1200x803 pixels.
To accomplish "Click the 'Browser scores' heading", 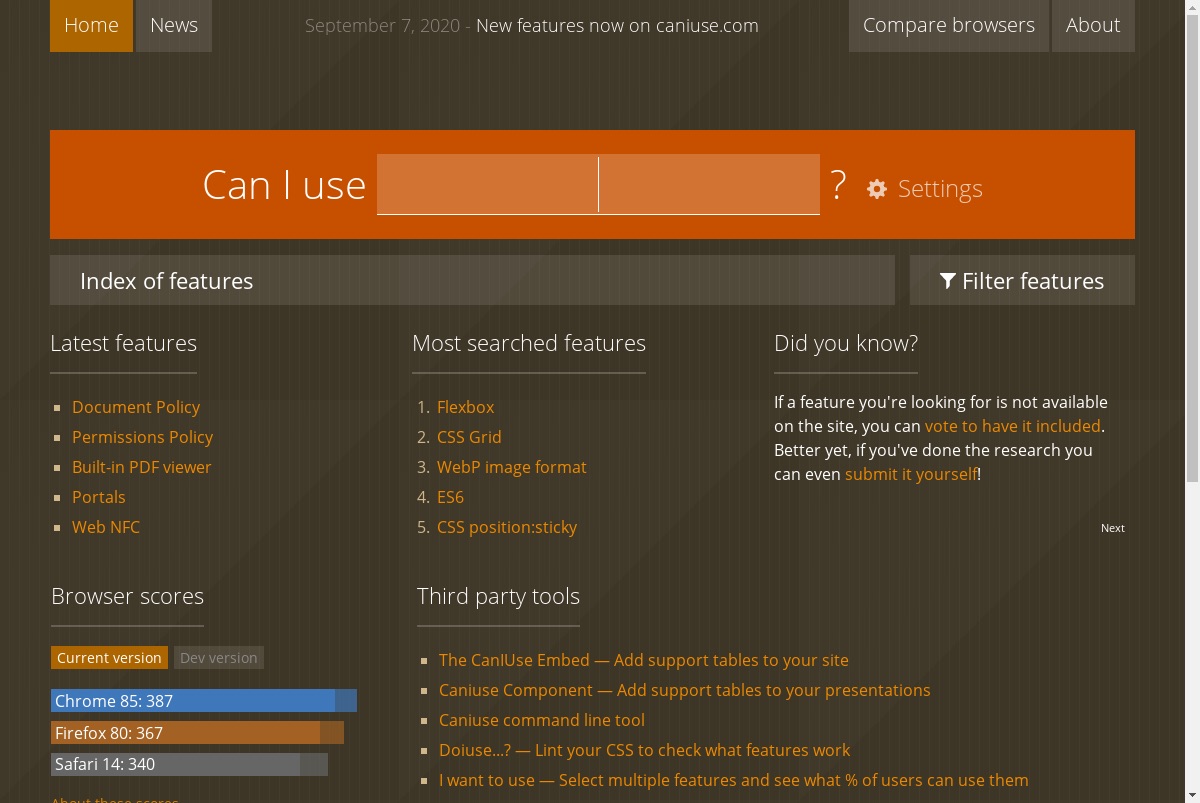I will pyautogui.click(x=127, y=596).
